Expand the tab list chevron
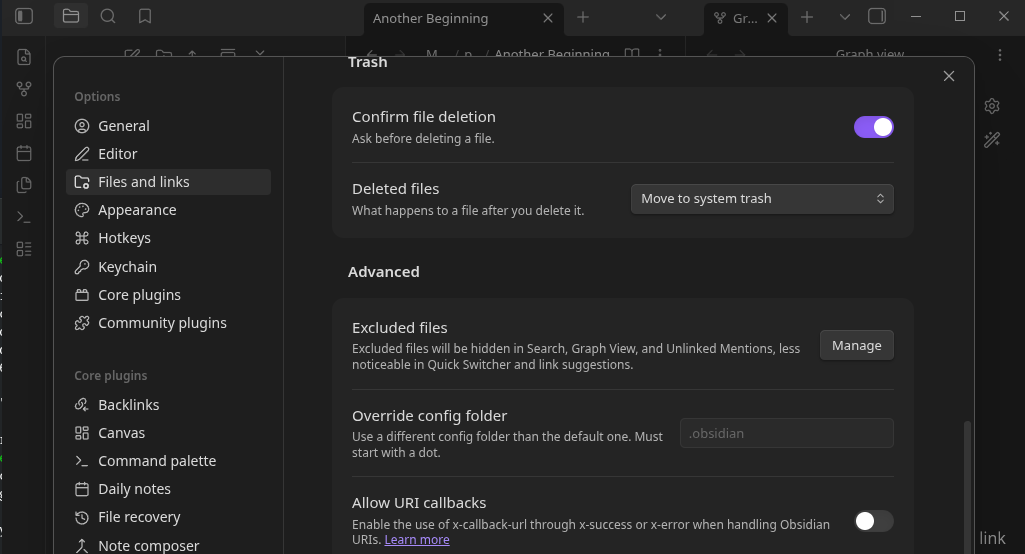 coord(661,17)
